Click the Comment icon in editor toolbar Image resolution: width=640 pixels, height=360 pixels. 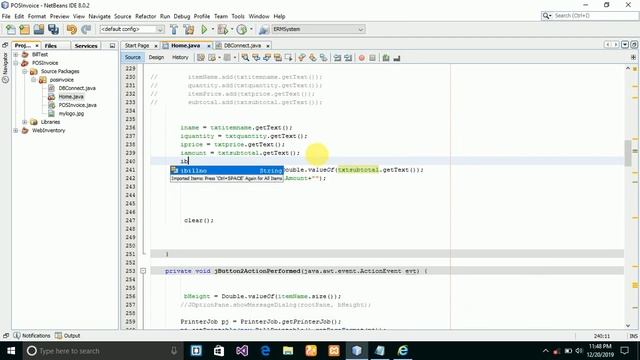(386, 58)
